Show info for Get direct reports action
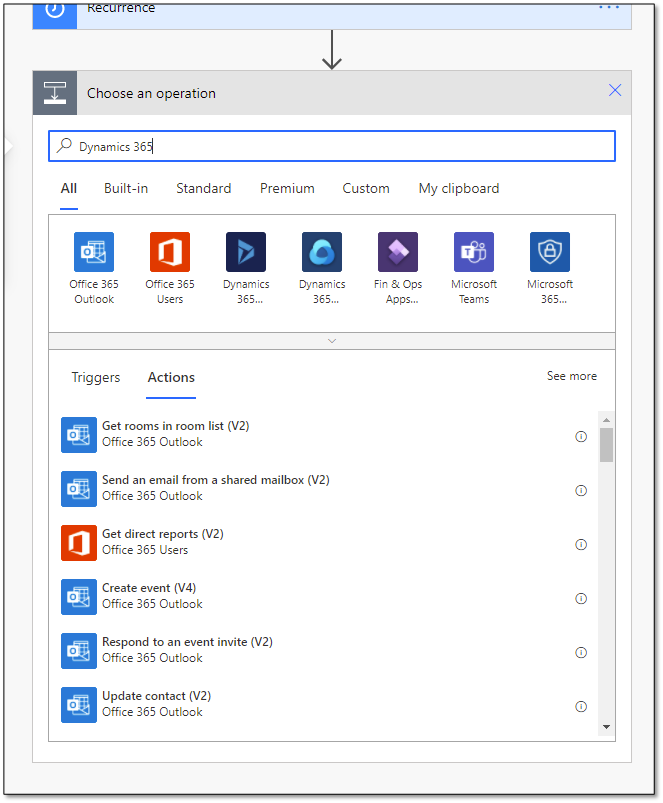 (581, 544)
